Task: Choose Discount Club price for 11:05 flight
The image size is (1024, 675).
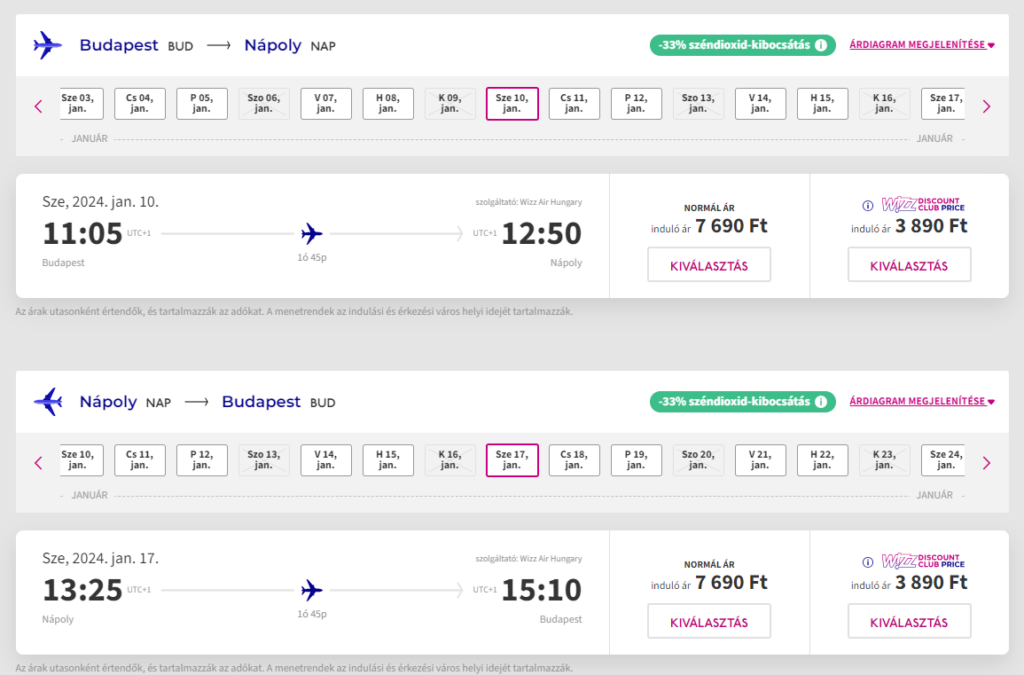Action: 909,265
